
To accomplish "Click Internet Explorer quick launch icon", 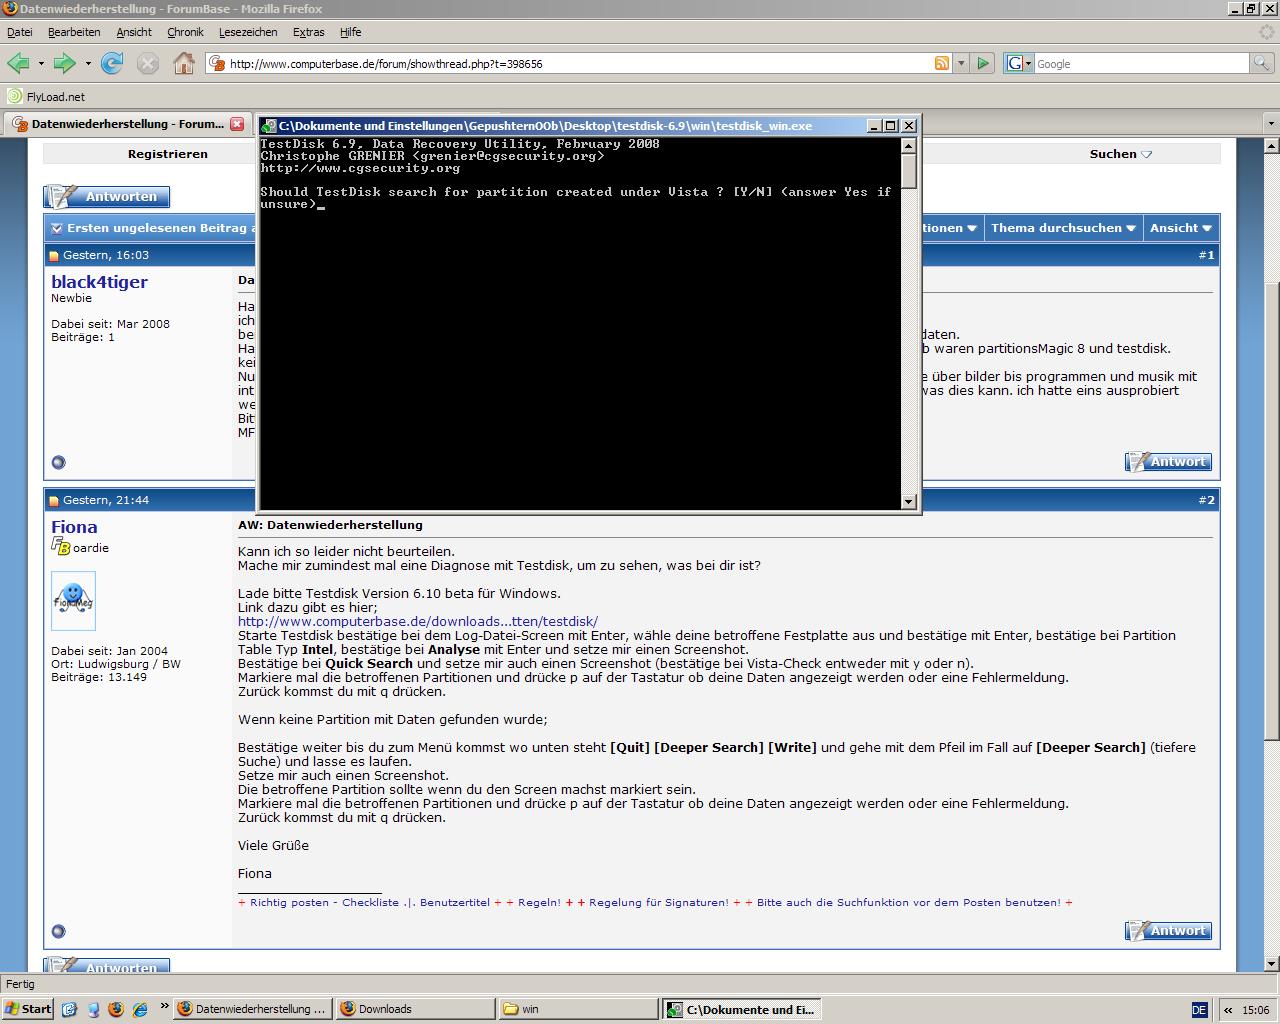I will click(140, 1009).
